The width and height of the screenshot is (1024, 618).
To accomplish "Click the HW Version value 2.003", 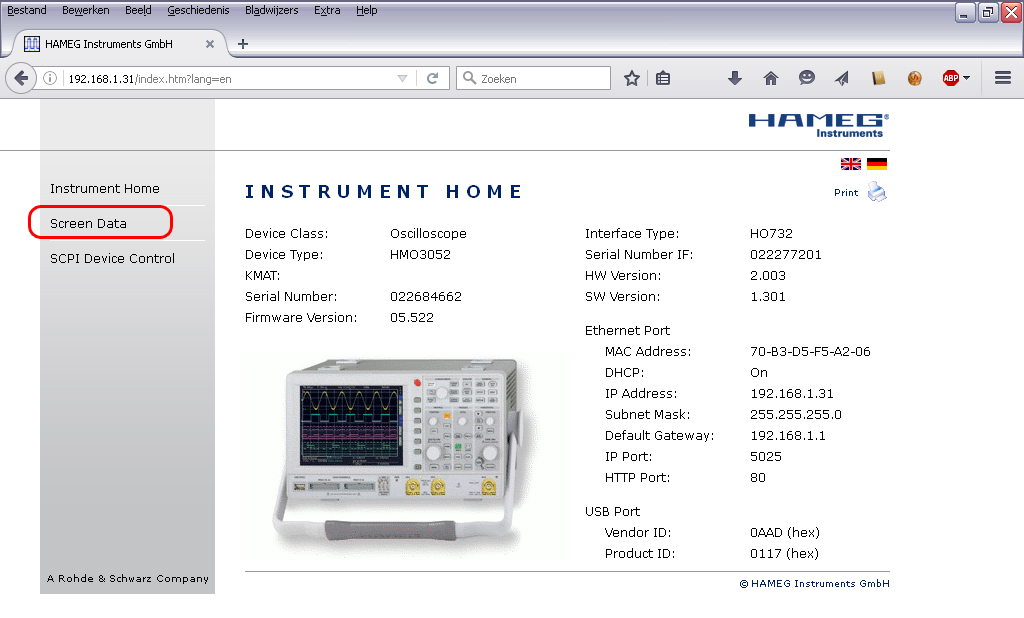I will tap(767, 275).
